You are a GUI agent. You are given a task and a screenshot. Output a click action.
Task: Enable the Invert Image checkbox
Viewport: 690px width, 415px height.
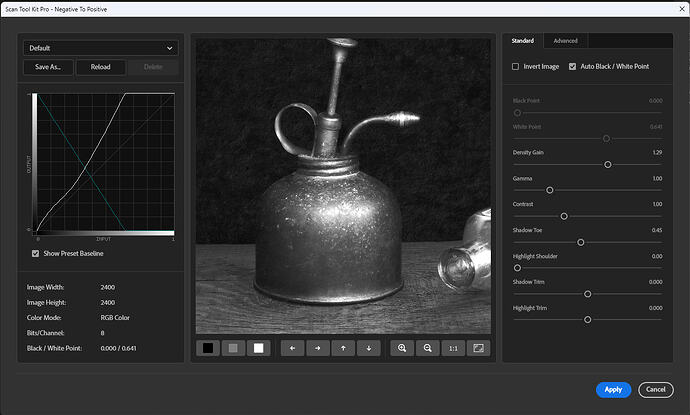pyautogui.click(x=516, y=67)
